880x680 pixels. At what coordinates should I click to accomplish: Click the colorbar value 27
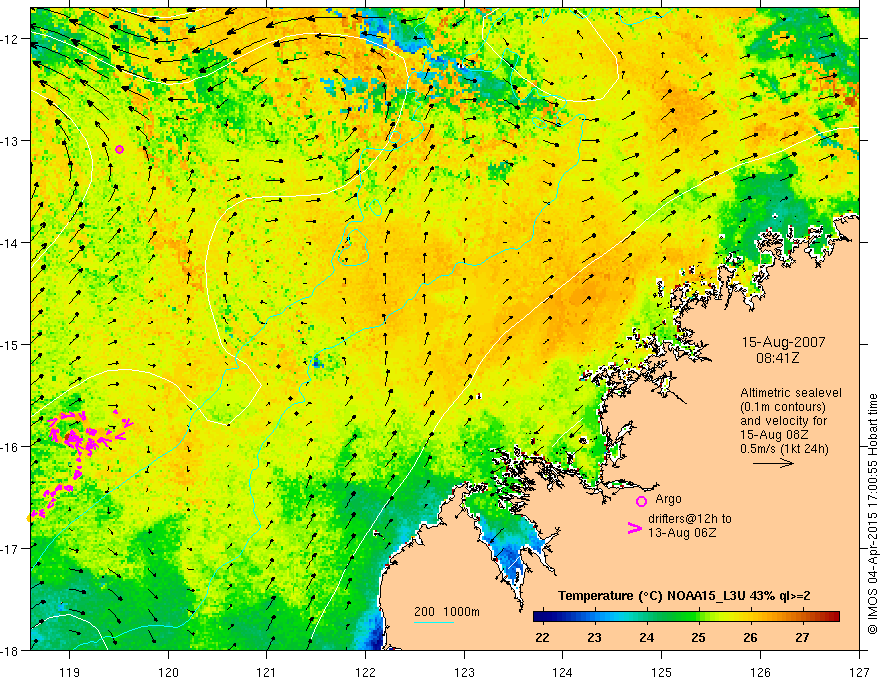point(803,638)
